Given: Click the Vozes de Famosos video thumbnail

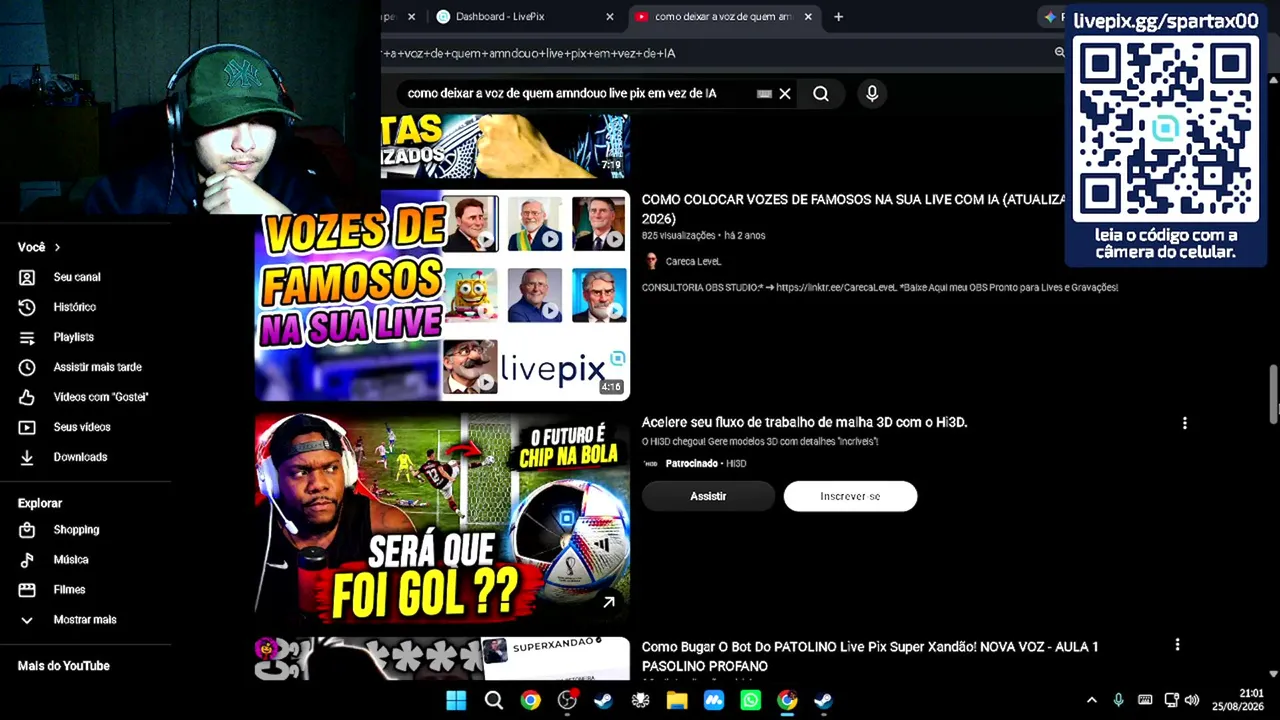Looking at the screenshot, I should coord(442,295).
